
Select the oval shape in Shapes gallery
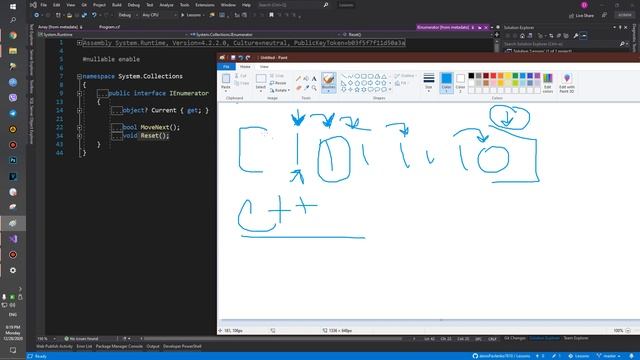point(357,76)
